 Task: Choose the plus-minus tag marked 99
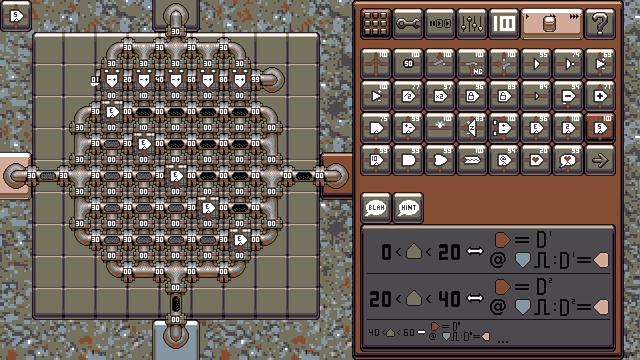point(408,127)
